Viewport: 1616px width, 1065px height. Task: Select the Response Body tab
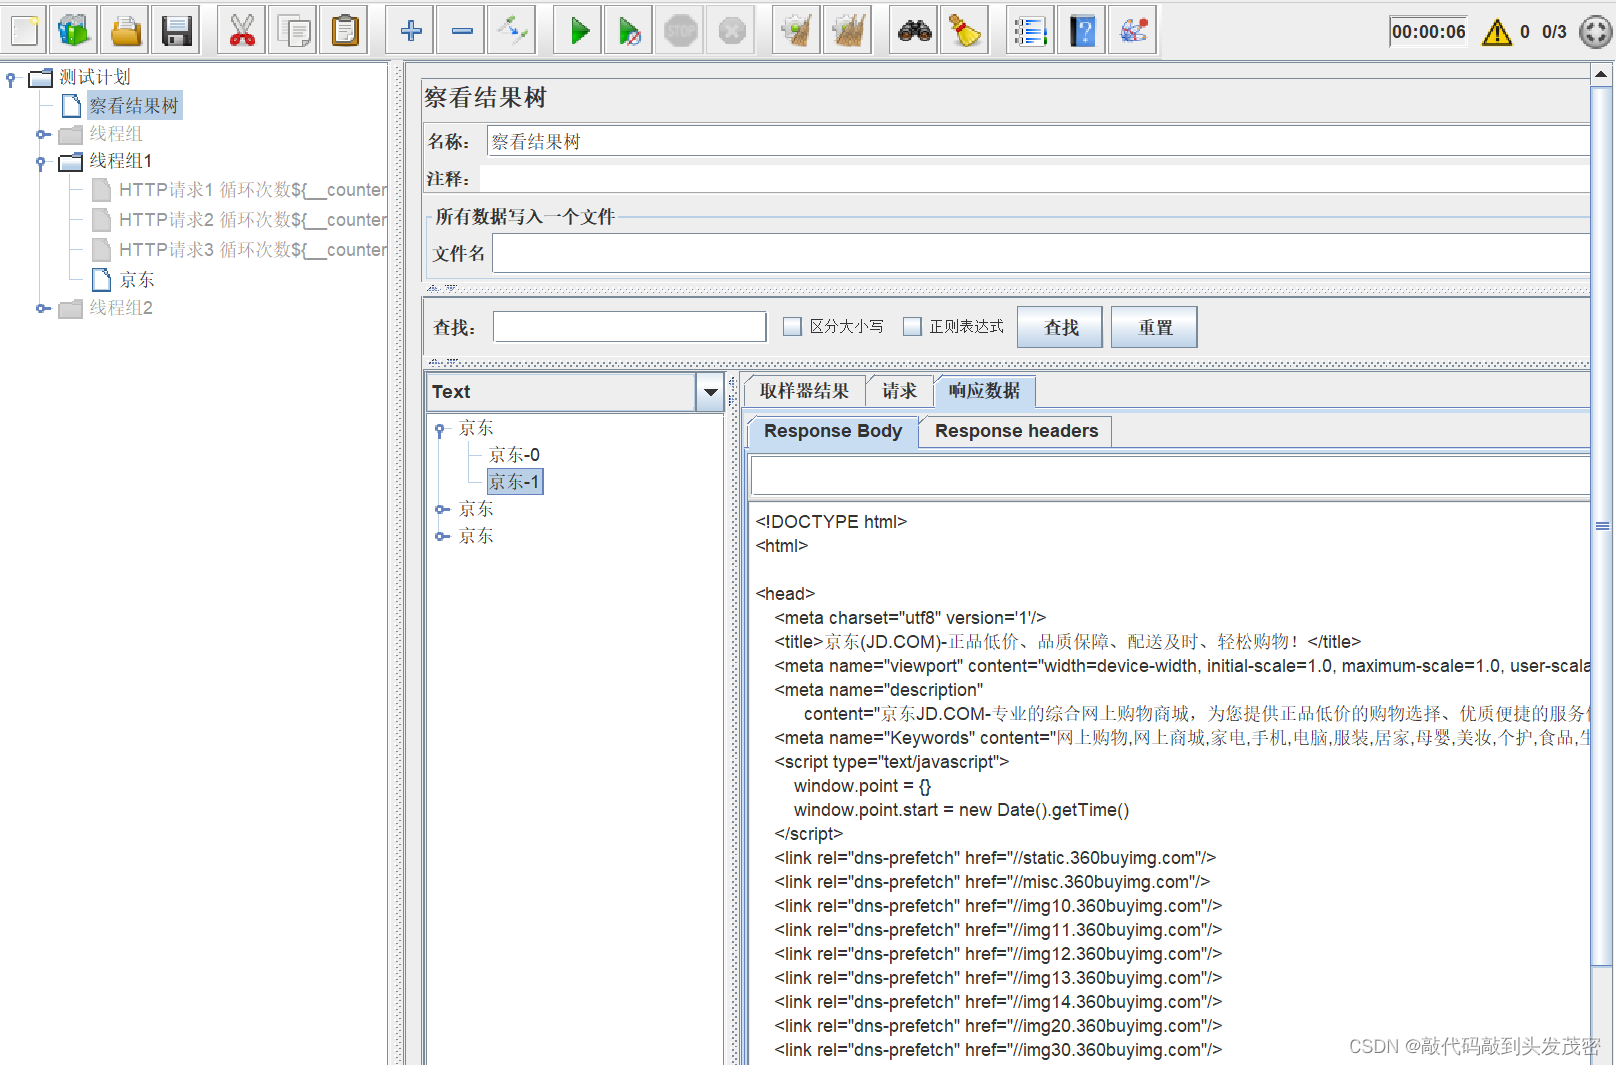click(832, 431)
